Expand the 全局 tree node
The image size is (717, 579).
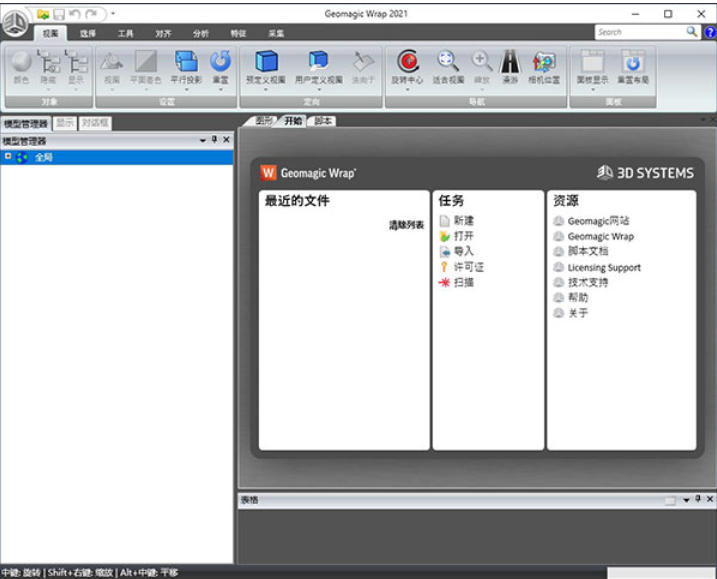8,156
